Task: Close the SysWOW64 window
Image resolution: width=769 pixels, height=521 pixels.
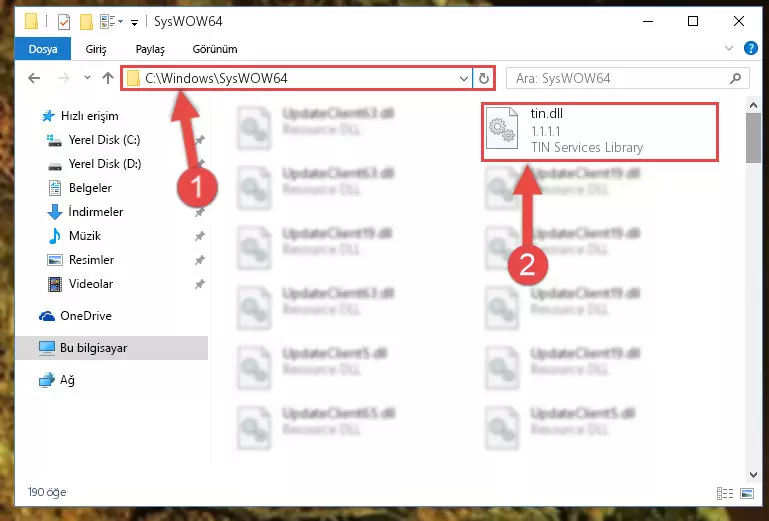Action: tap(739, 21)
